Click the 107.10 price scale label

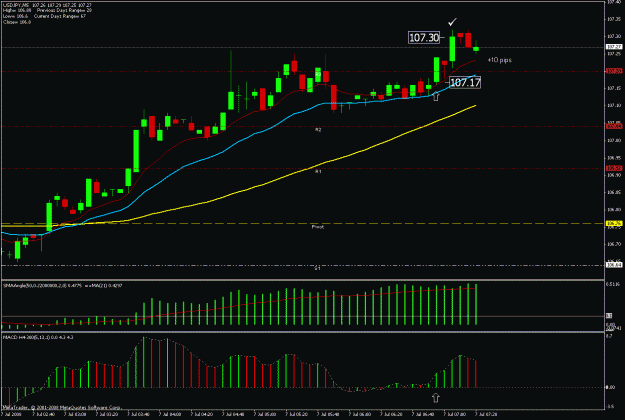(614, 106)
